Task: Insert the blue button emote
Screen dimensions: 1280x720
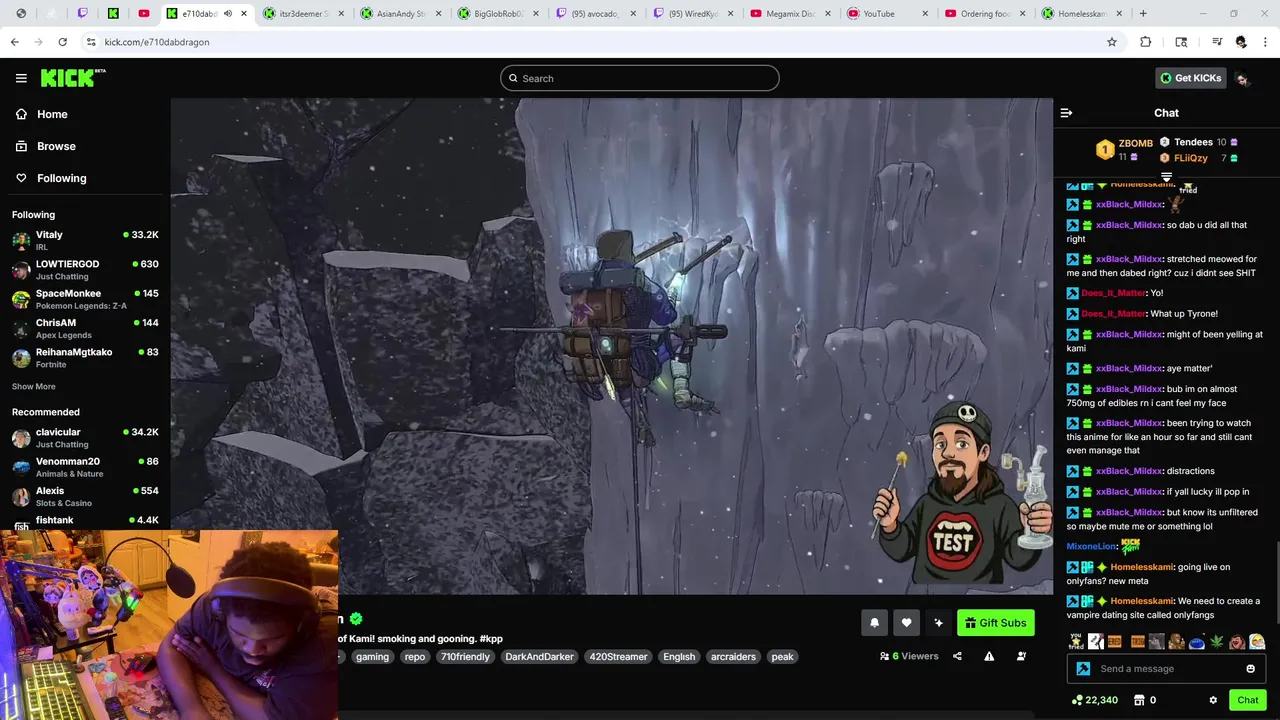Action: [1197, 641]
